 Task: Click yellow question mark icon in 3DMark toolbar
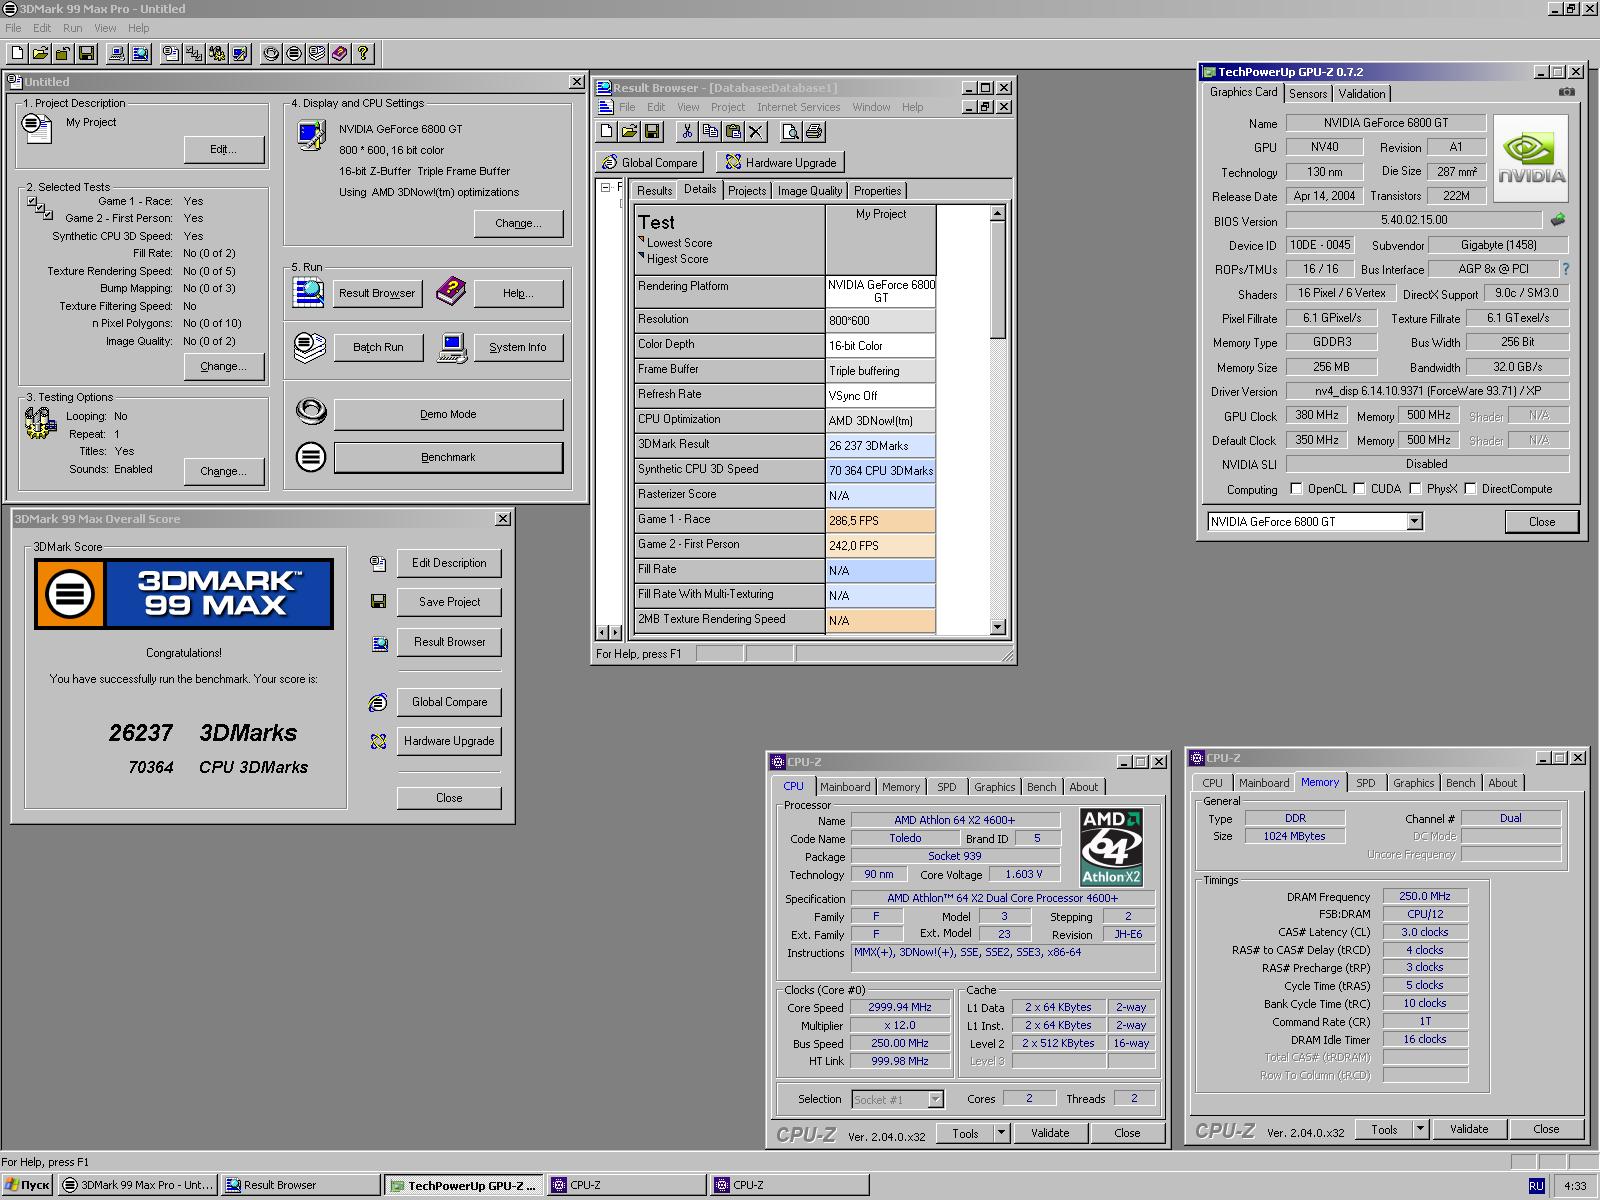tap(363, 54)
